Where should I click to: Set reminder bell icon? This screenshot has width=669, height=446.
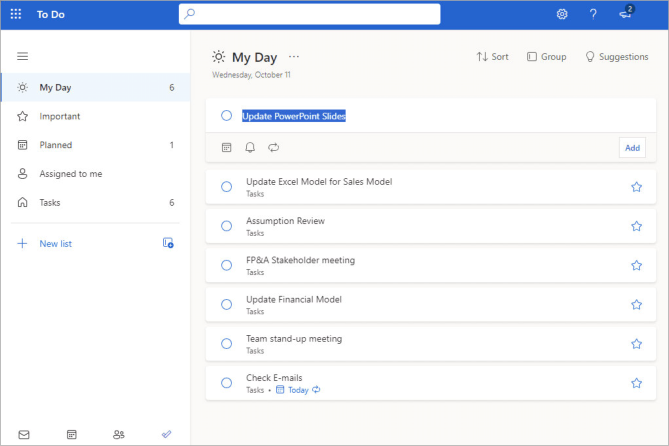pos(250,148)
